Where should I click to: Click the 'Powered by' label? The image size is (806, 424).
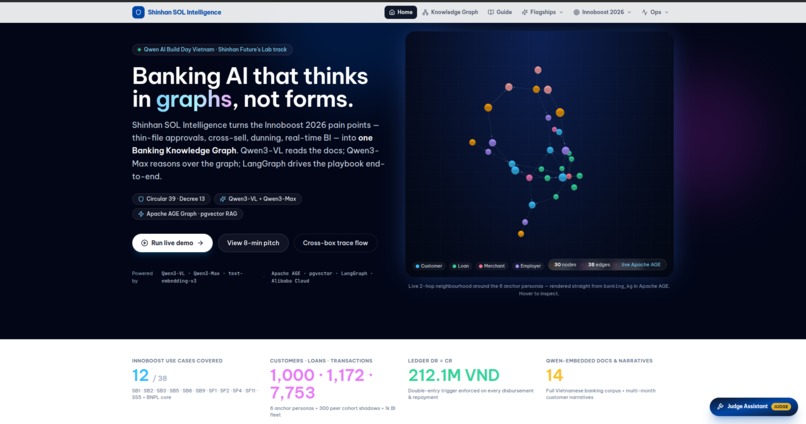(142, 277)
